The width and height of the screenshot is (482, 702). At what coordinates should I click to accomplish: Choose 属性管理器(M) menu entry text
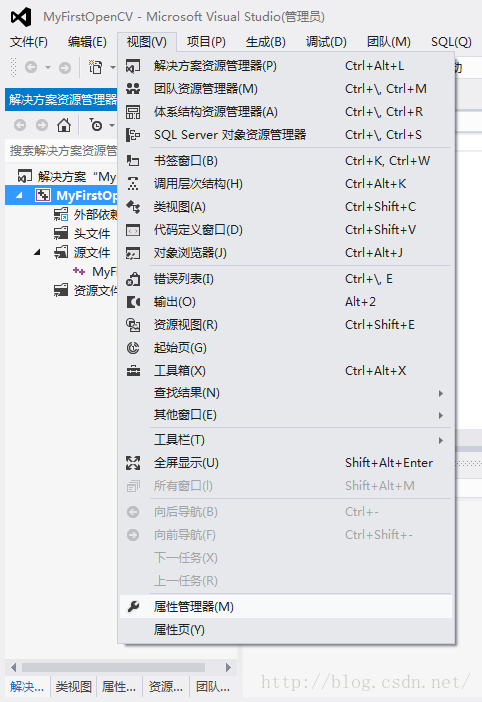tap(194, 607)
